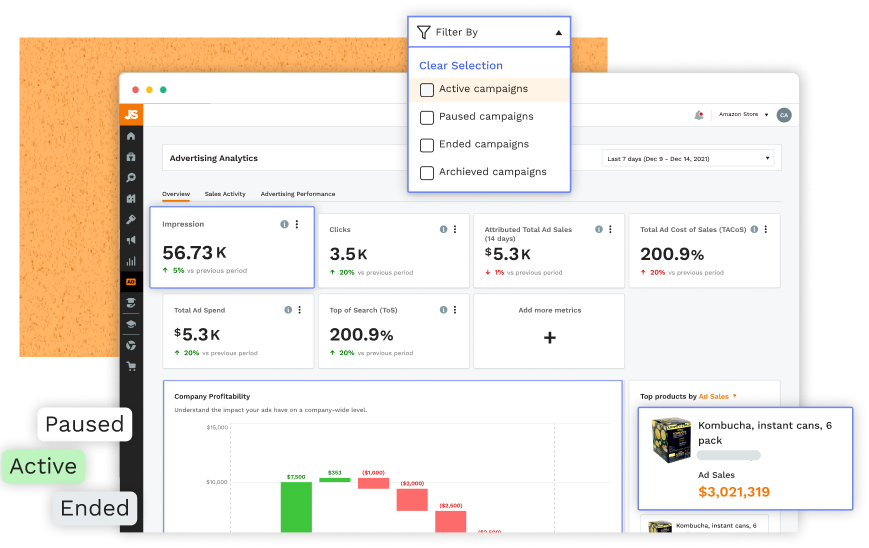
Task: Click the Paused status label
Action: coord(85,424)
